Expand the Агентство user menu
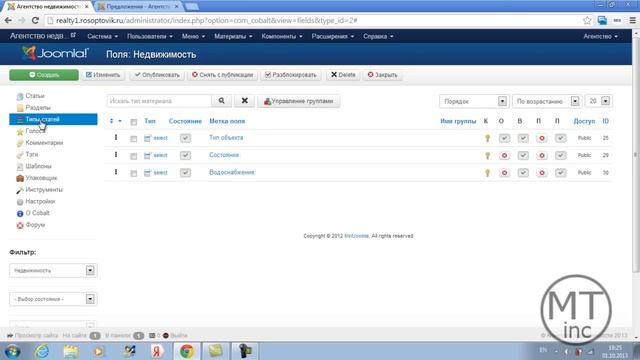This screenshot has height=360, width=640. [600, 36]
